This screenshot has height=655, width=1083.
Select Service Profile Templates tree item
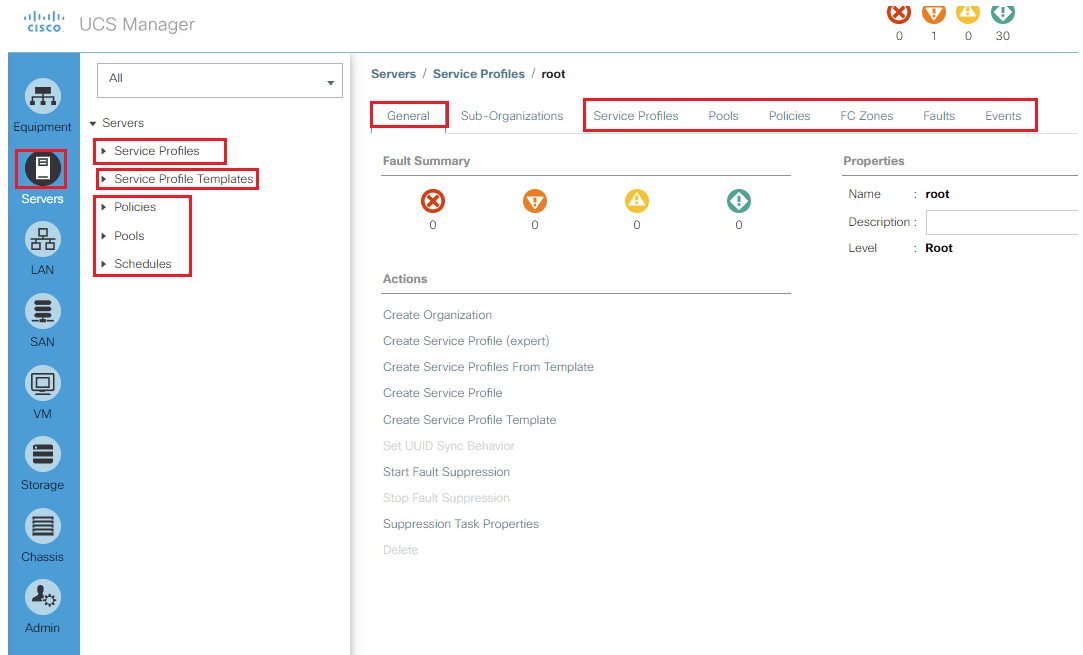click(184, 179)
